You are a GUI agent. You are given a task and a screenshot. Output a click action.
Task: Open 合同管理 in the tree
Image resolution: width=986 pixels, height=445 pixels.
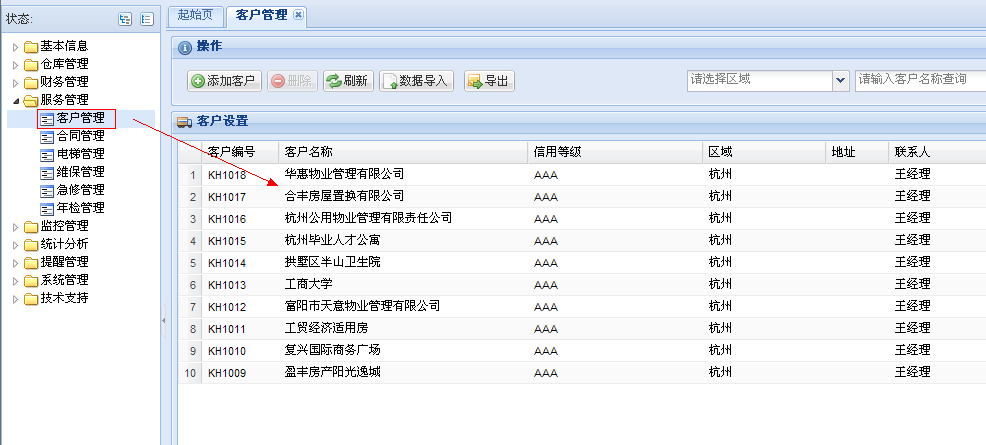click(80, 136)
